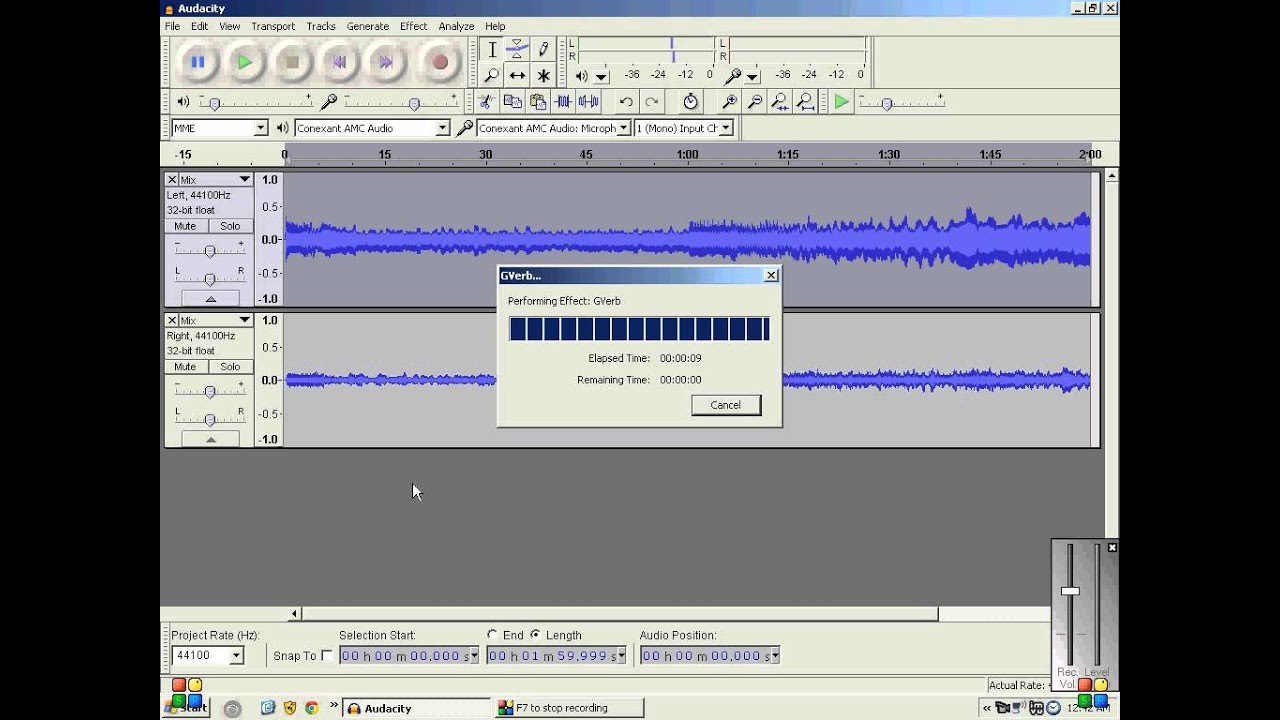This screenshot has height=720, width=1280.
Task: Open the Tracks menu
Action: pos(321,26)
